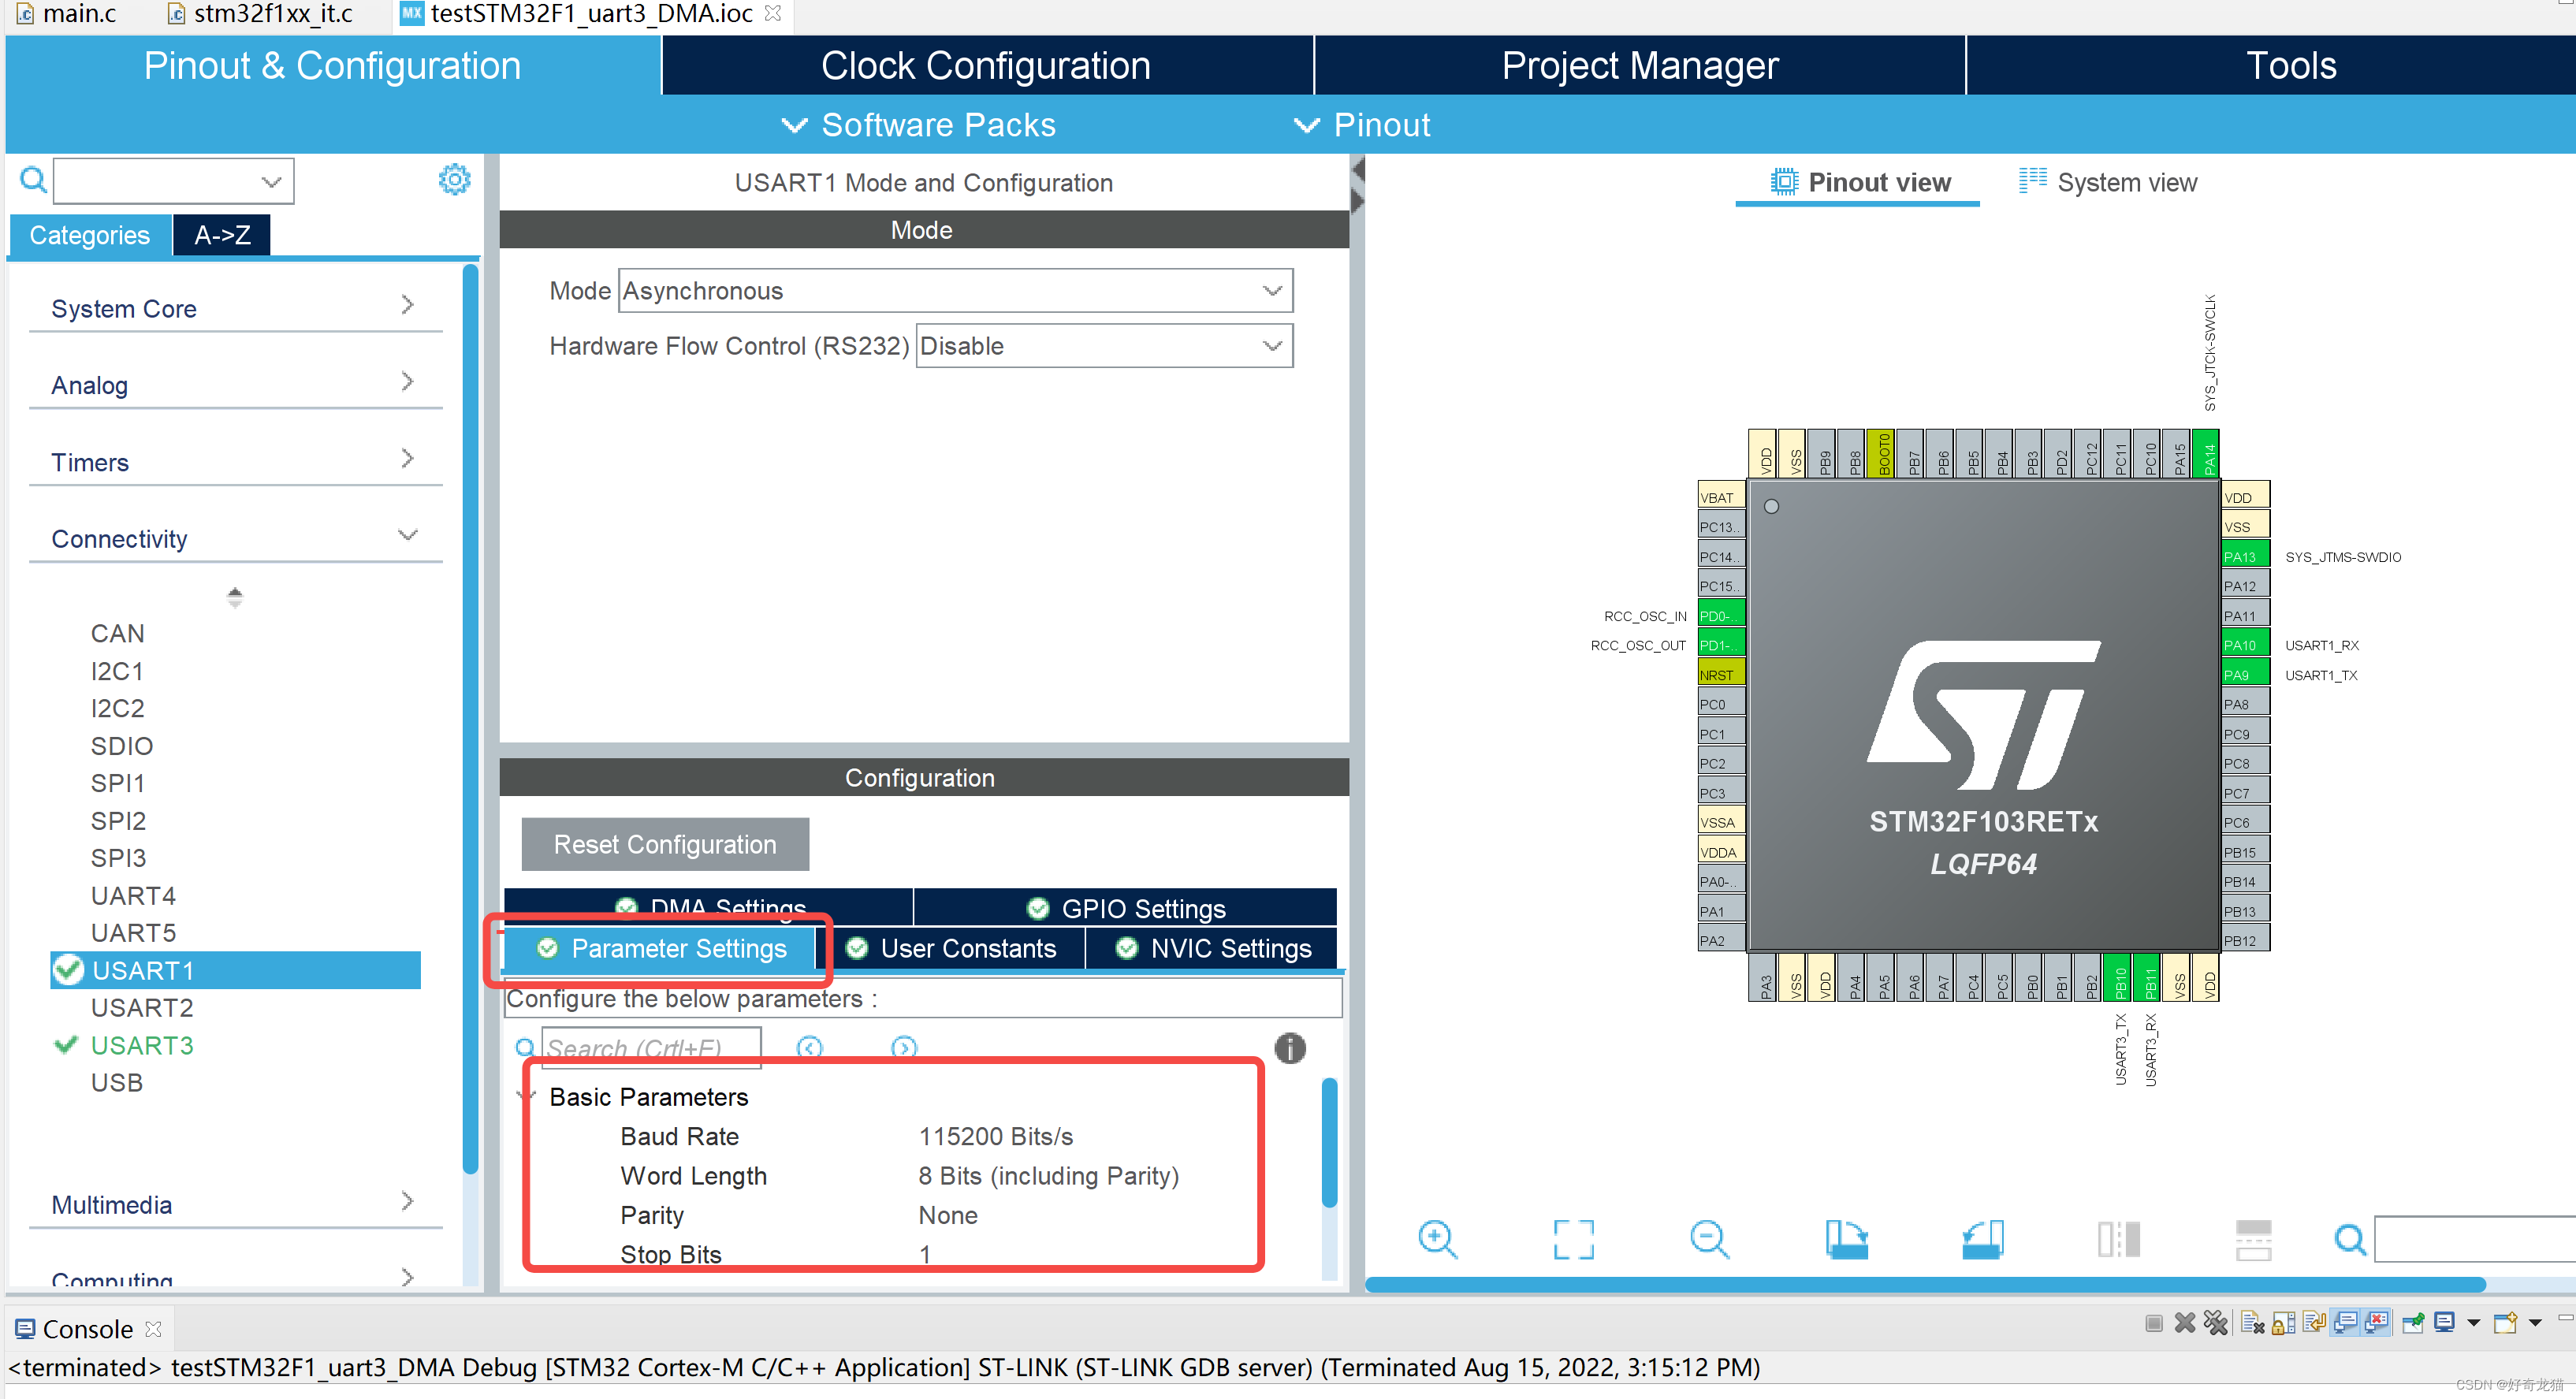Click the category search magnifier icon
Image resolution: width=2576 pixels, height=1399 pixels.
[33, 180]
